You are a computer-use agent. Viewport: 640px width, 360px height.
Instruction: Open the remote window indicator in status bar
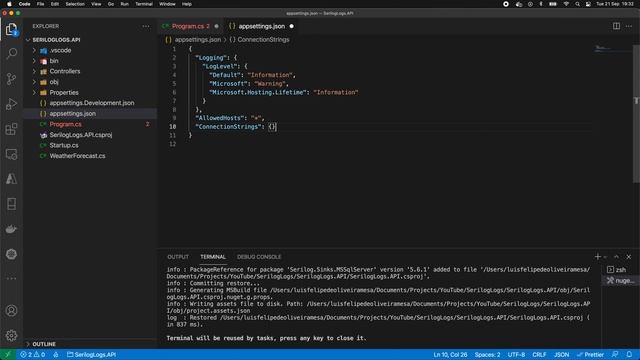[7, 354]
